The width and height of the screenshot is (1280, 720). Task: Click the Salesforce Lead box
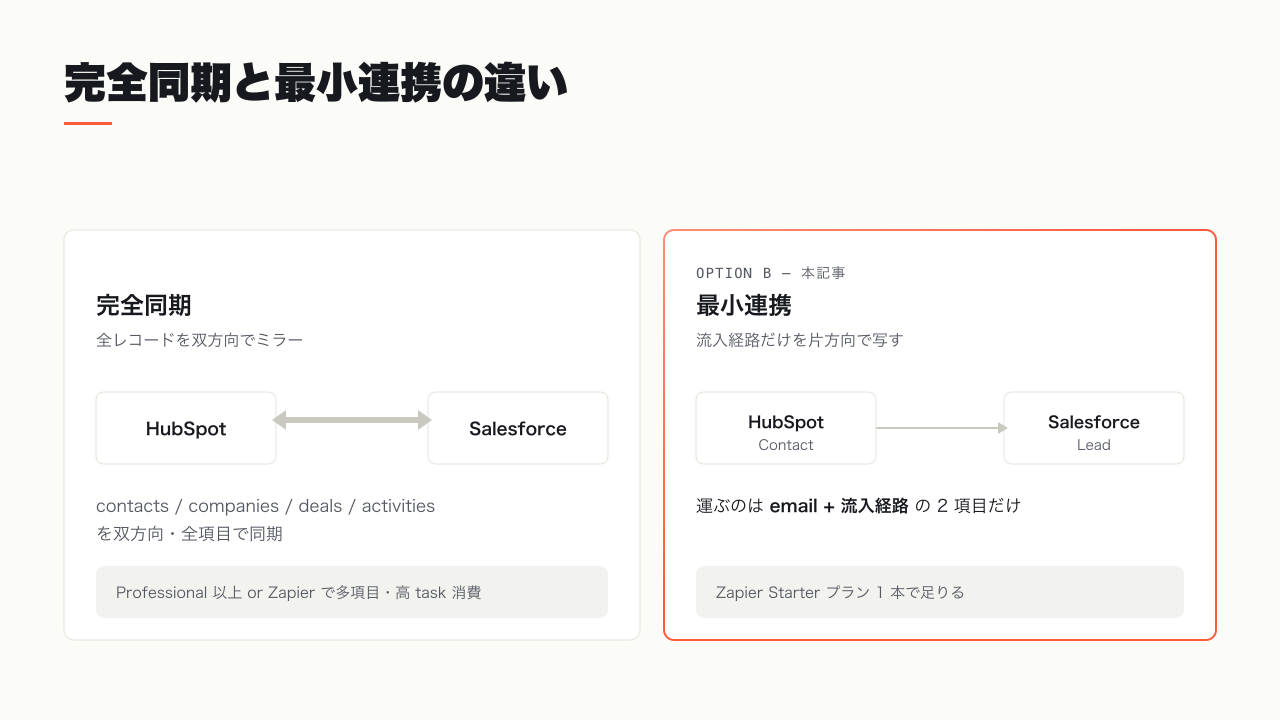[x=1094, y=428]
